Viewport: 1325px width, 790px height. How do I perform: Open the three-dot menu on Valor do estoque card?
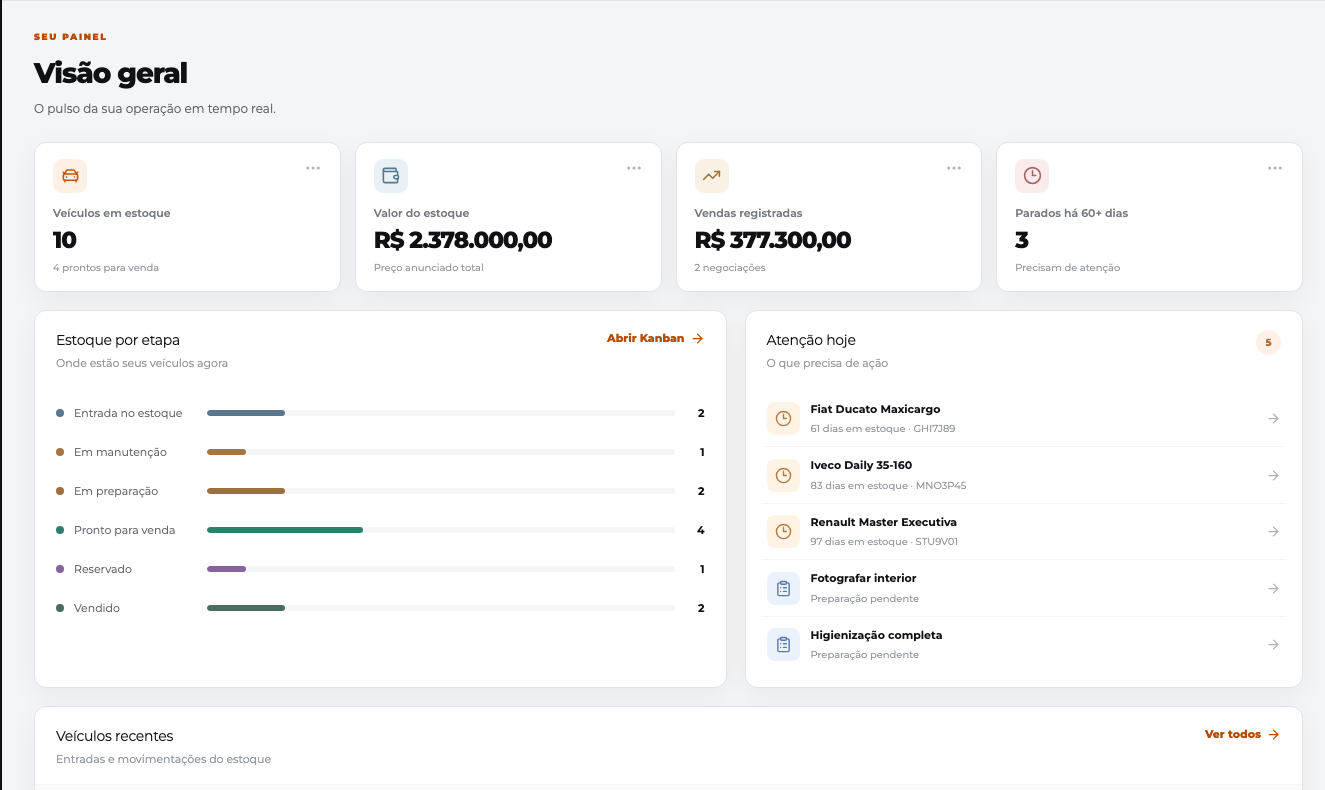(634, 168)
